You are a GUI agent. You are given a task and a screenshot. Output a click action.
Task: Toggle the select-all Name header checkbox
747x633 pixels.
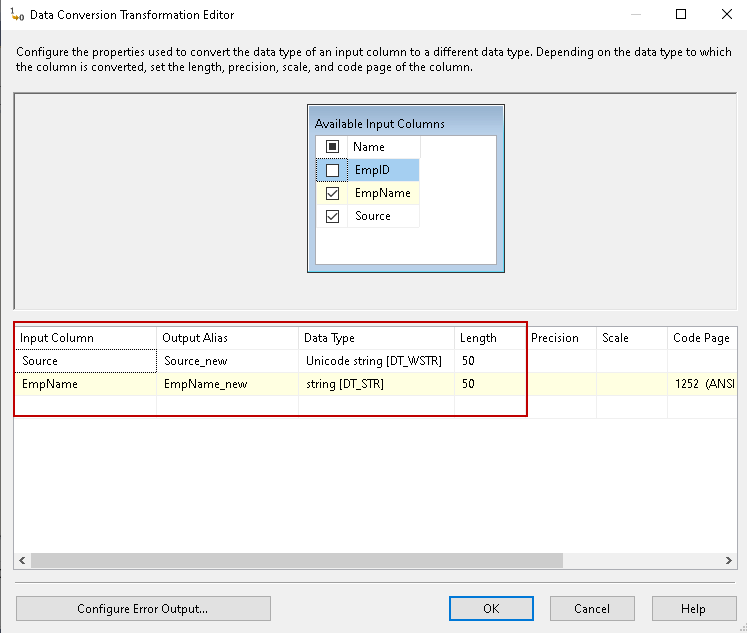[x=332, y=147]
